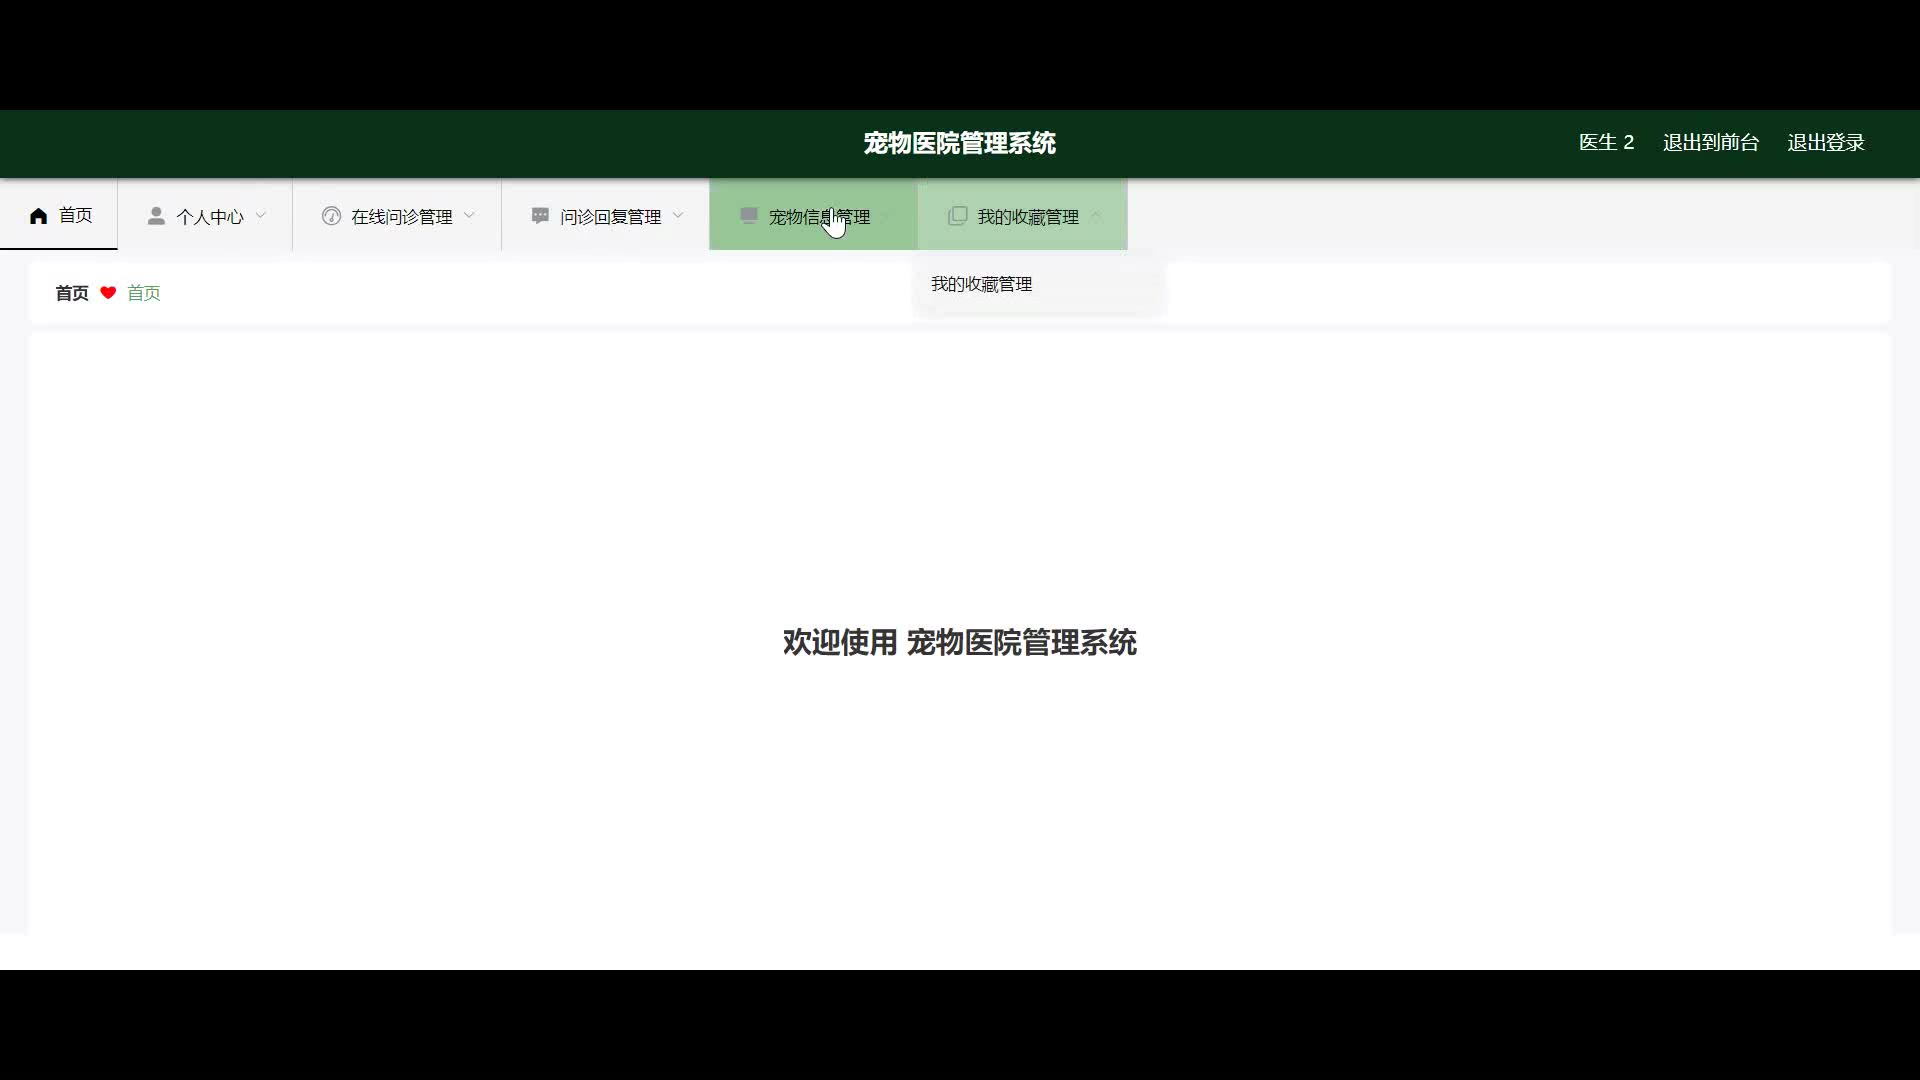Expand the 在线问诊管理 dropdown chevron

click(470, 215)
